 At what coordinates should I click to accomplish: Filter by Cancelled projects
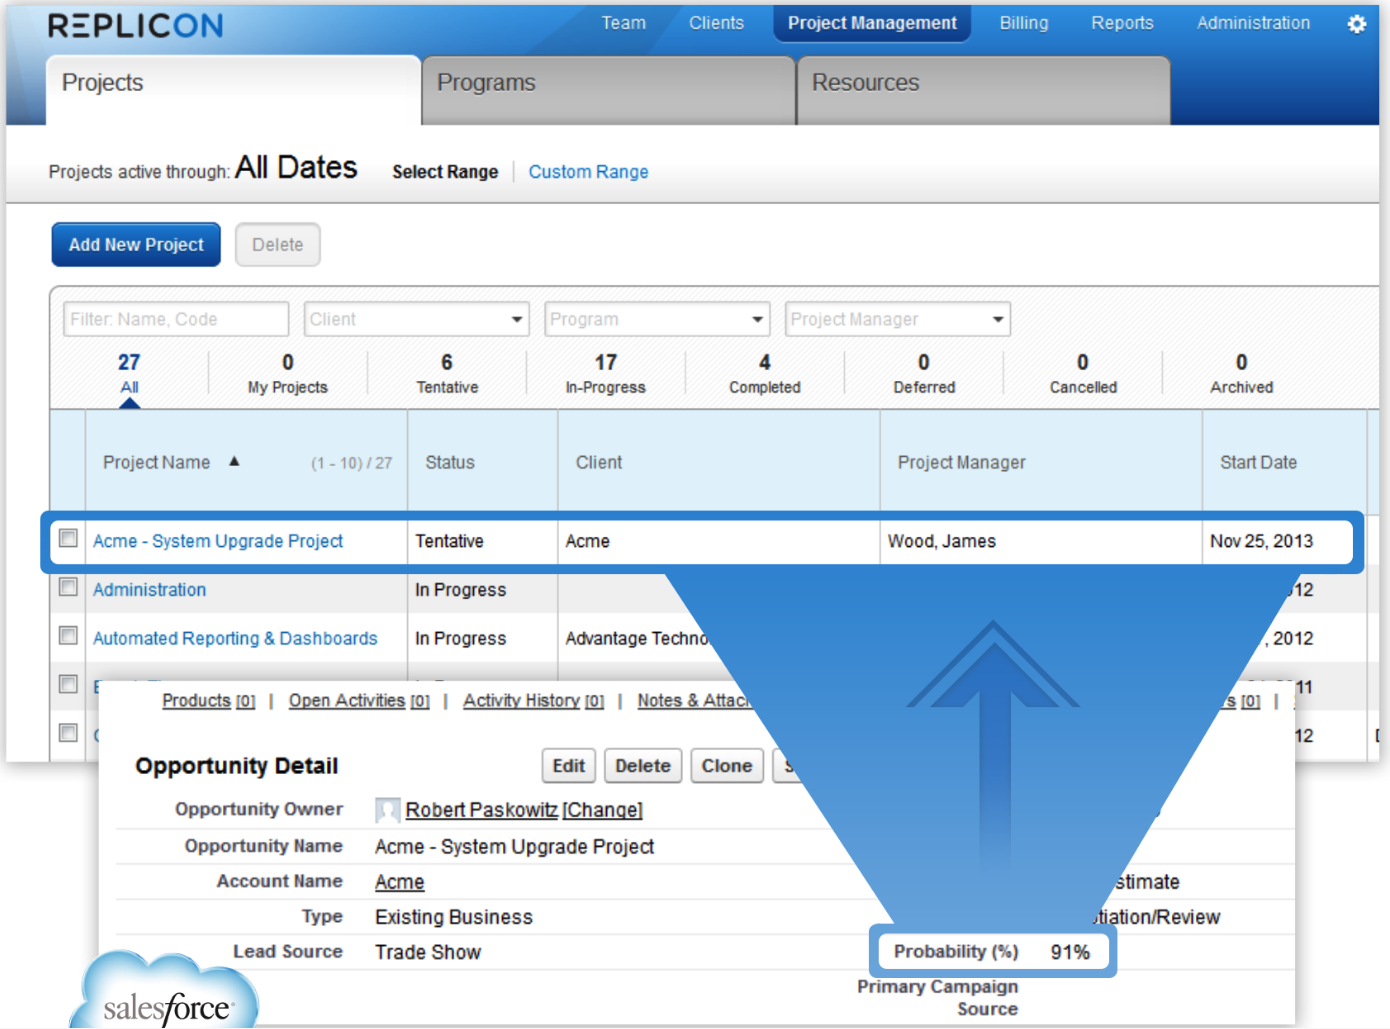(1083, 374)
